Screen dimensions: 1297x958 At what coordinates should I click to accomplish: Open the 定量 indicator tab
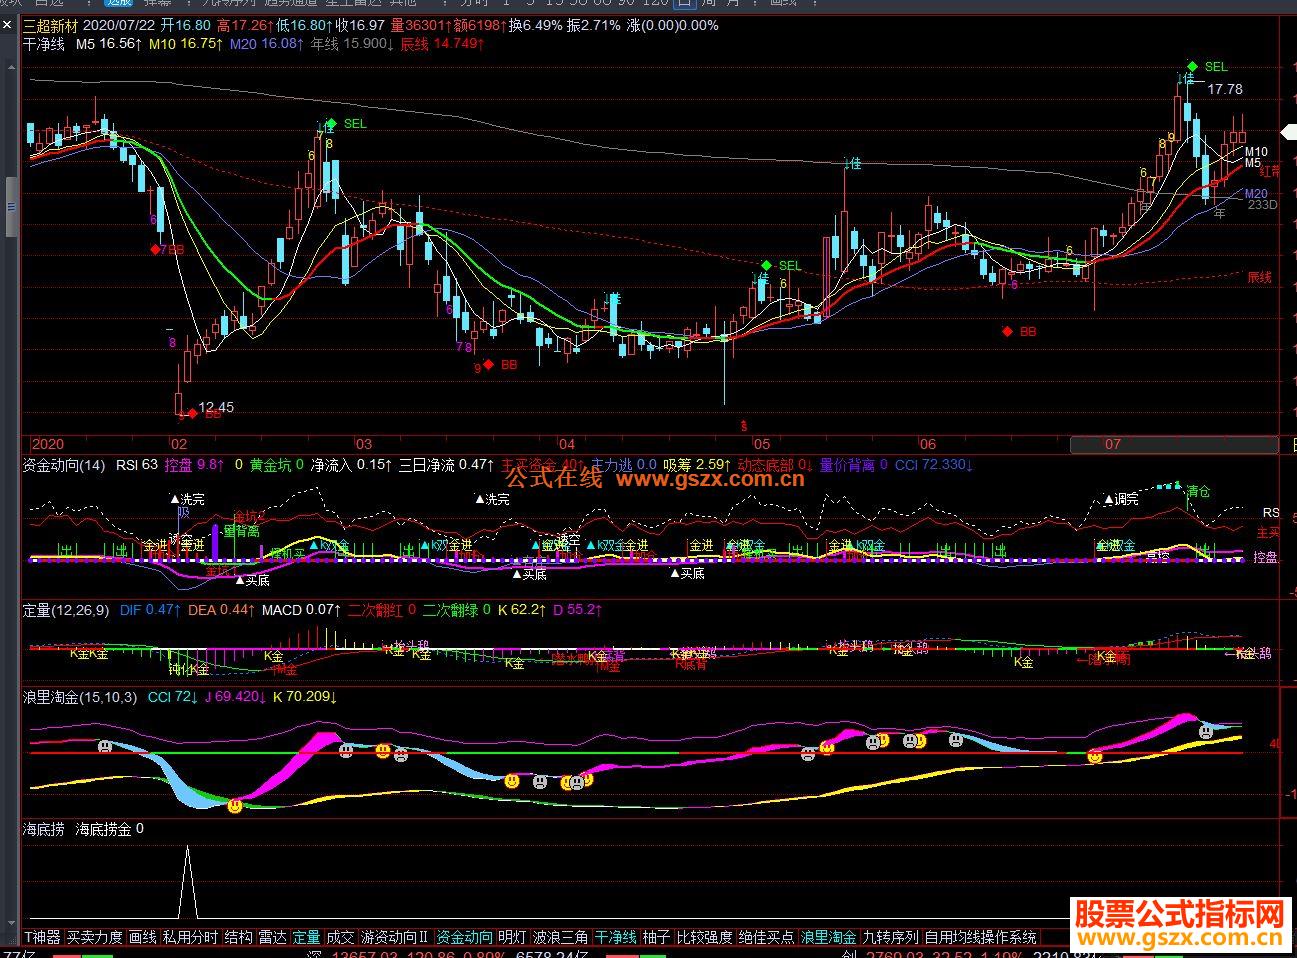pos(306,937)
